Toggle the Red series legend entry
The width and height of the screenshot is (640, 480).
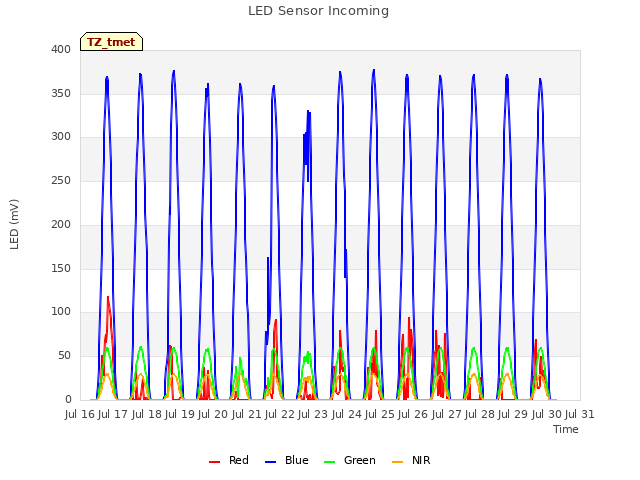229,460
